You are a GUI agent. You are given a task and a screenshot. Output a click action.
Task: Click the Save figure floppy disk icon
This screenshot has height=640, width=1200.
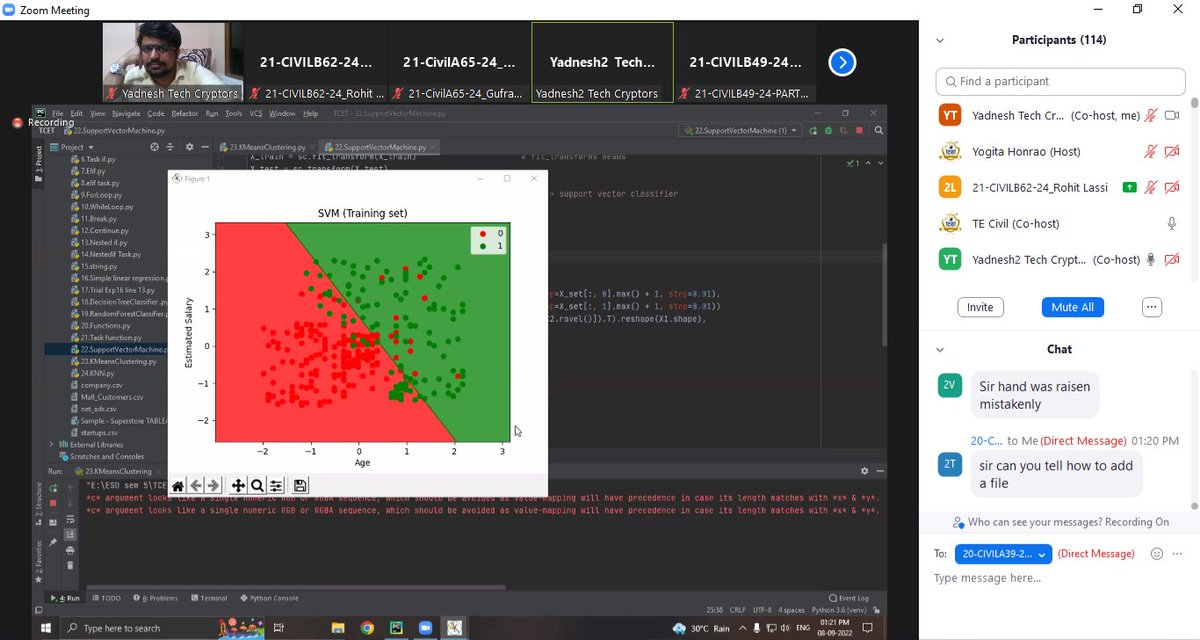click(300, 486)
